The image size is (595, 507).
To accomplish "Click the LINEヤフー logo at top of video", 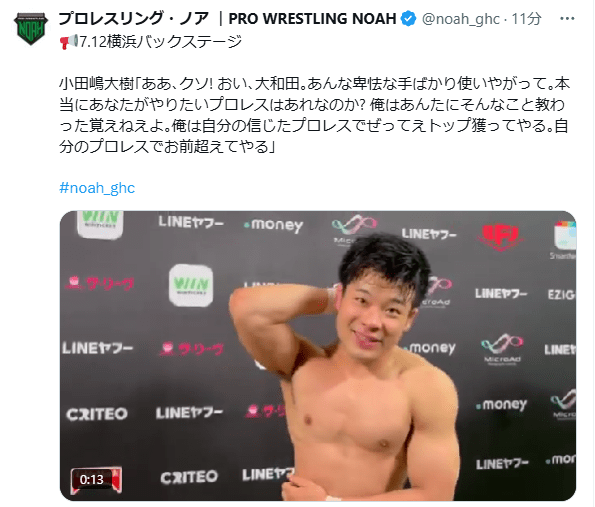I will pyautogui.click(x=190, y=222).
